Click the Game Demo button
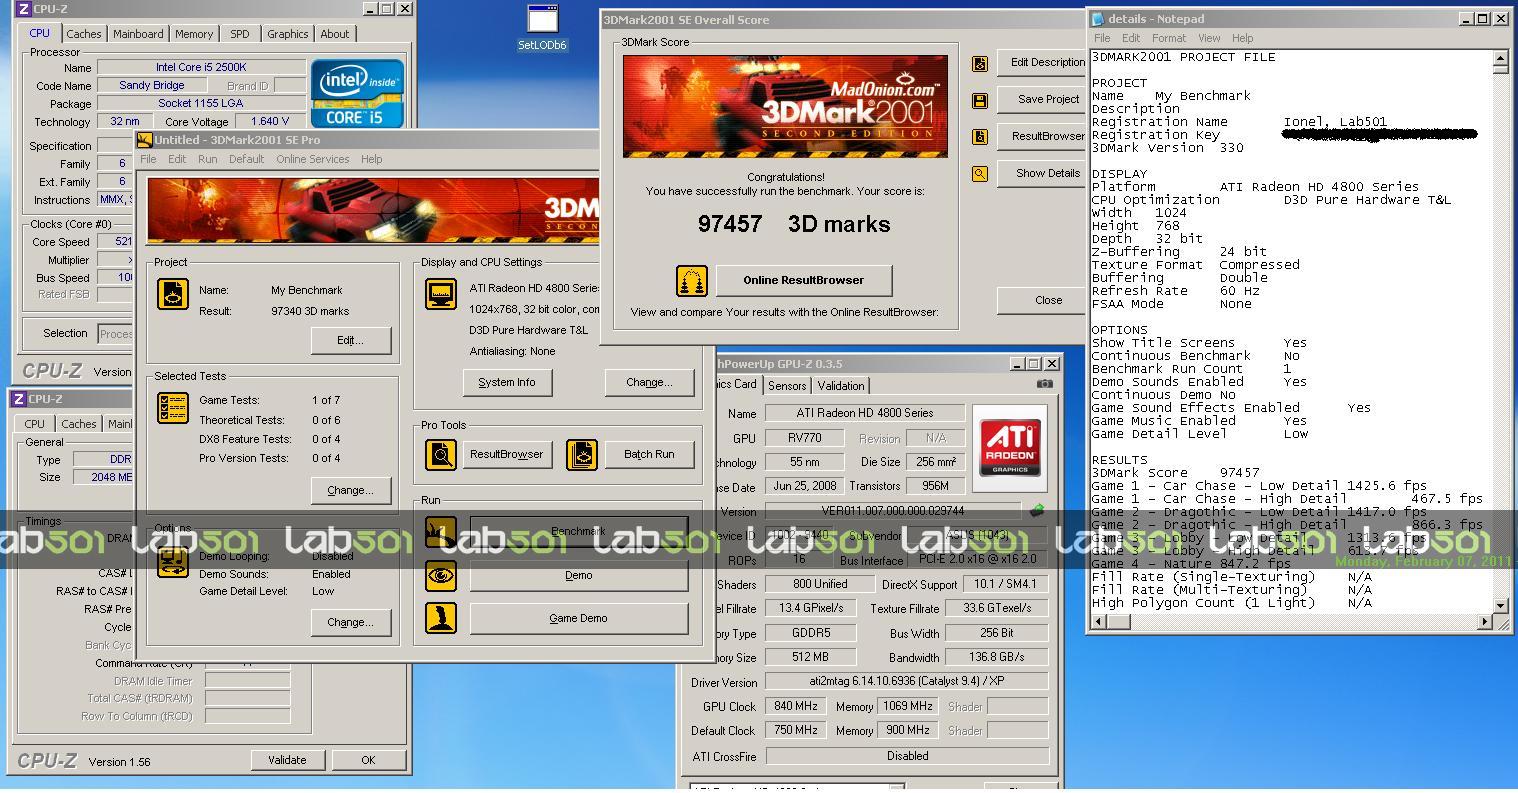 (579, 618)
